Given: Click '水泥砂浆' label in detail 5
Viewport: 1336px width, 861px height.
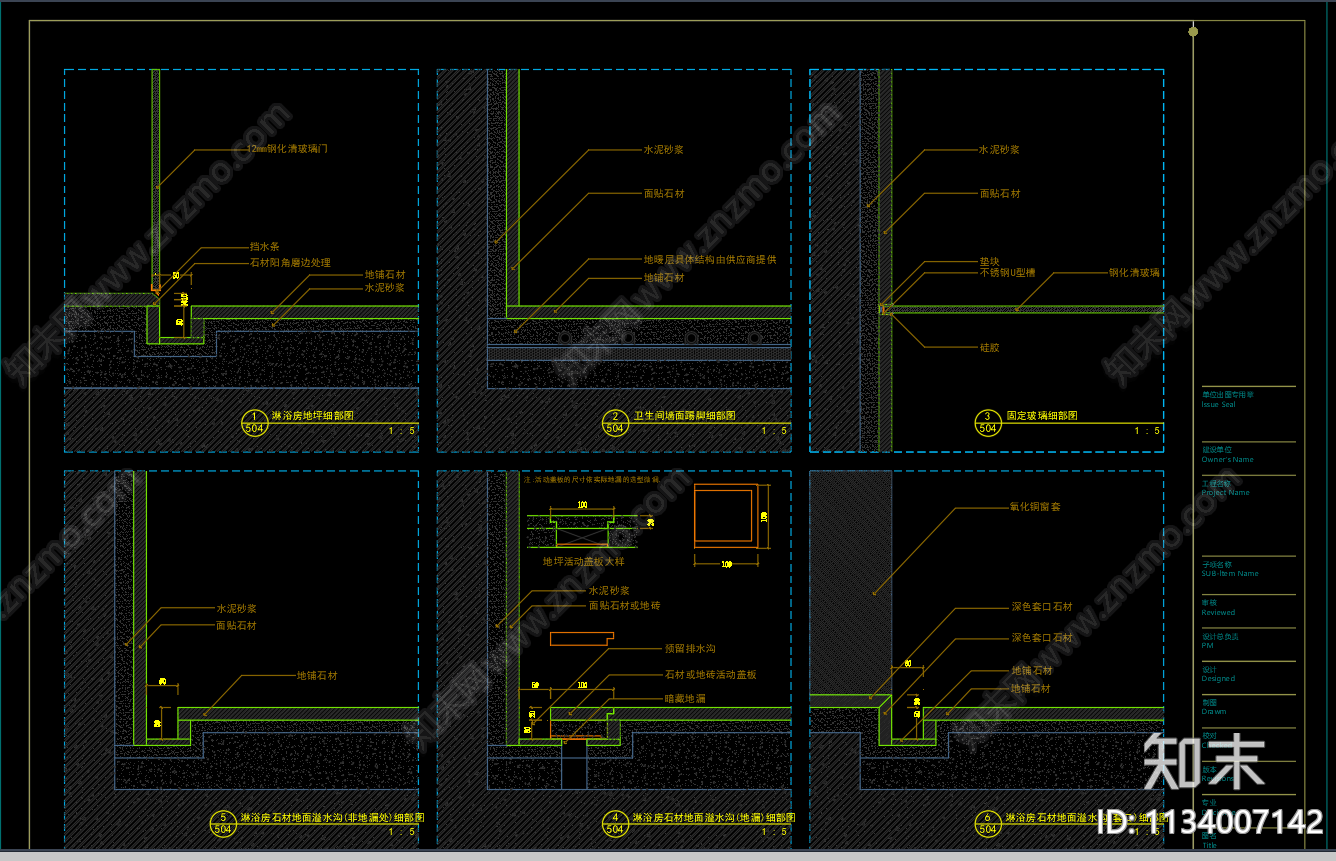Looking at the screenshot, I should click(236, 608).
